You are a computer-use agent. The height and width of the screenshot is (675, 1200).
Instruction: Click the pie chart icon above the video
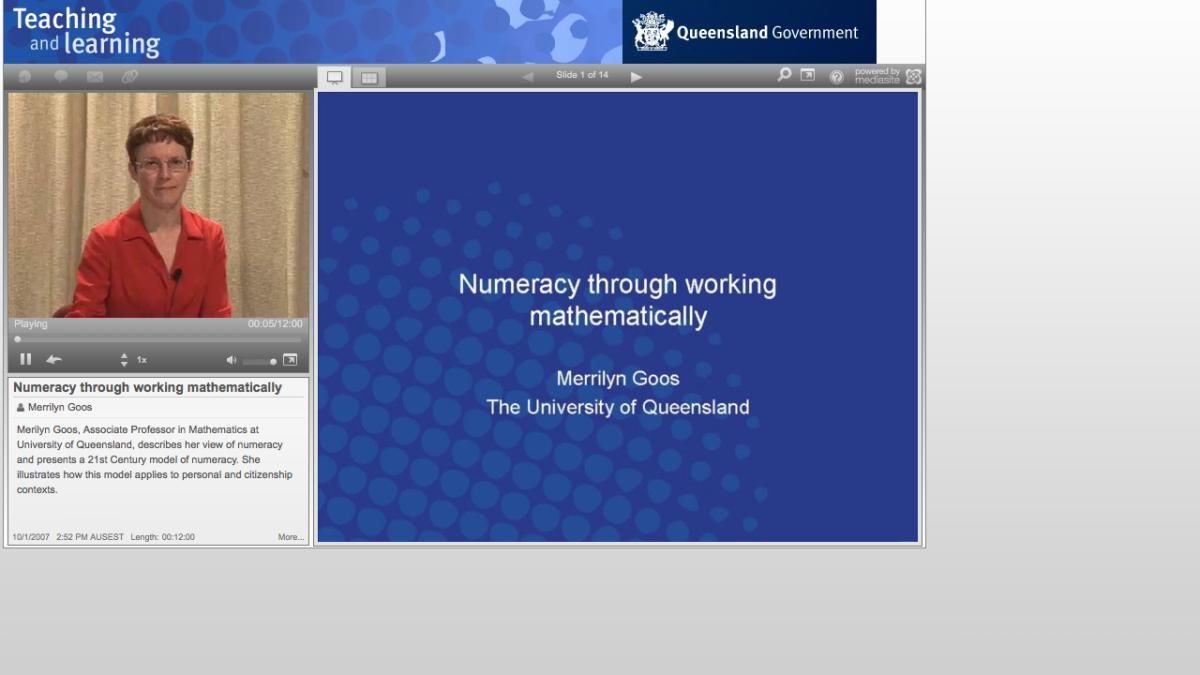click(x=24, y=76)
